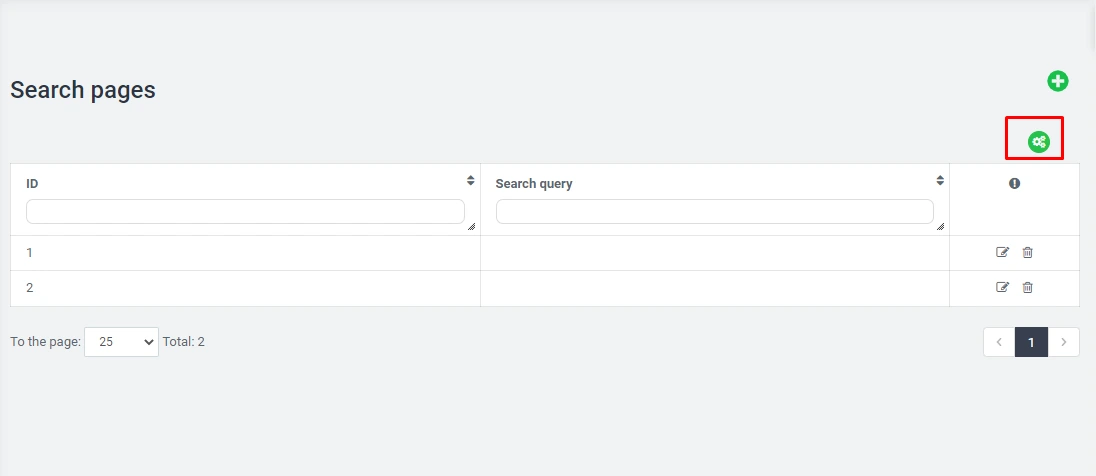This screenshot has height=476, width=1096.
Task: Focus the ID filter input field
Action: [x=245, y=212]
